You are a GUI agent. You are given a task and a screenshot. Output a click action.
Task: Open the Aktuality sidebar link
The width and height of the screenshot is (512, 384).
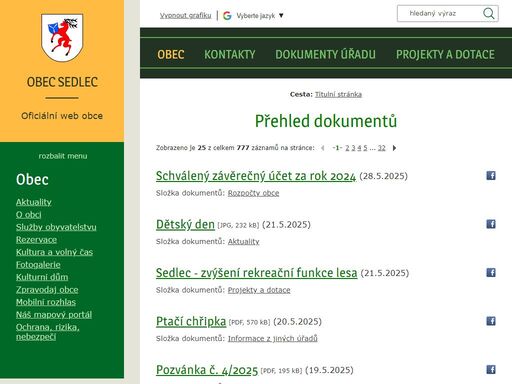coord(34,202)
